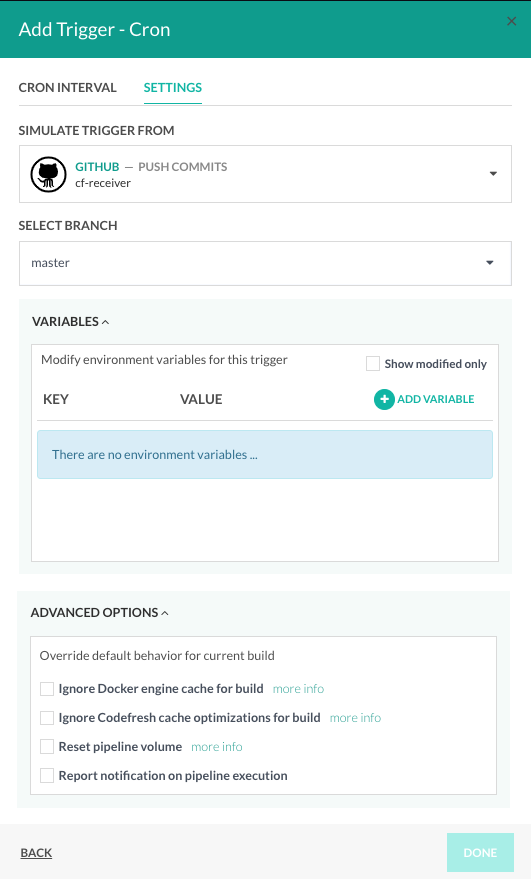Screen dimensions: 531x881
Task: Close the Add Trigger dialog with X
Action: tap(511, 21)
